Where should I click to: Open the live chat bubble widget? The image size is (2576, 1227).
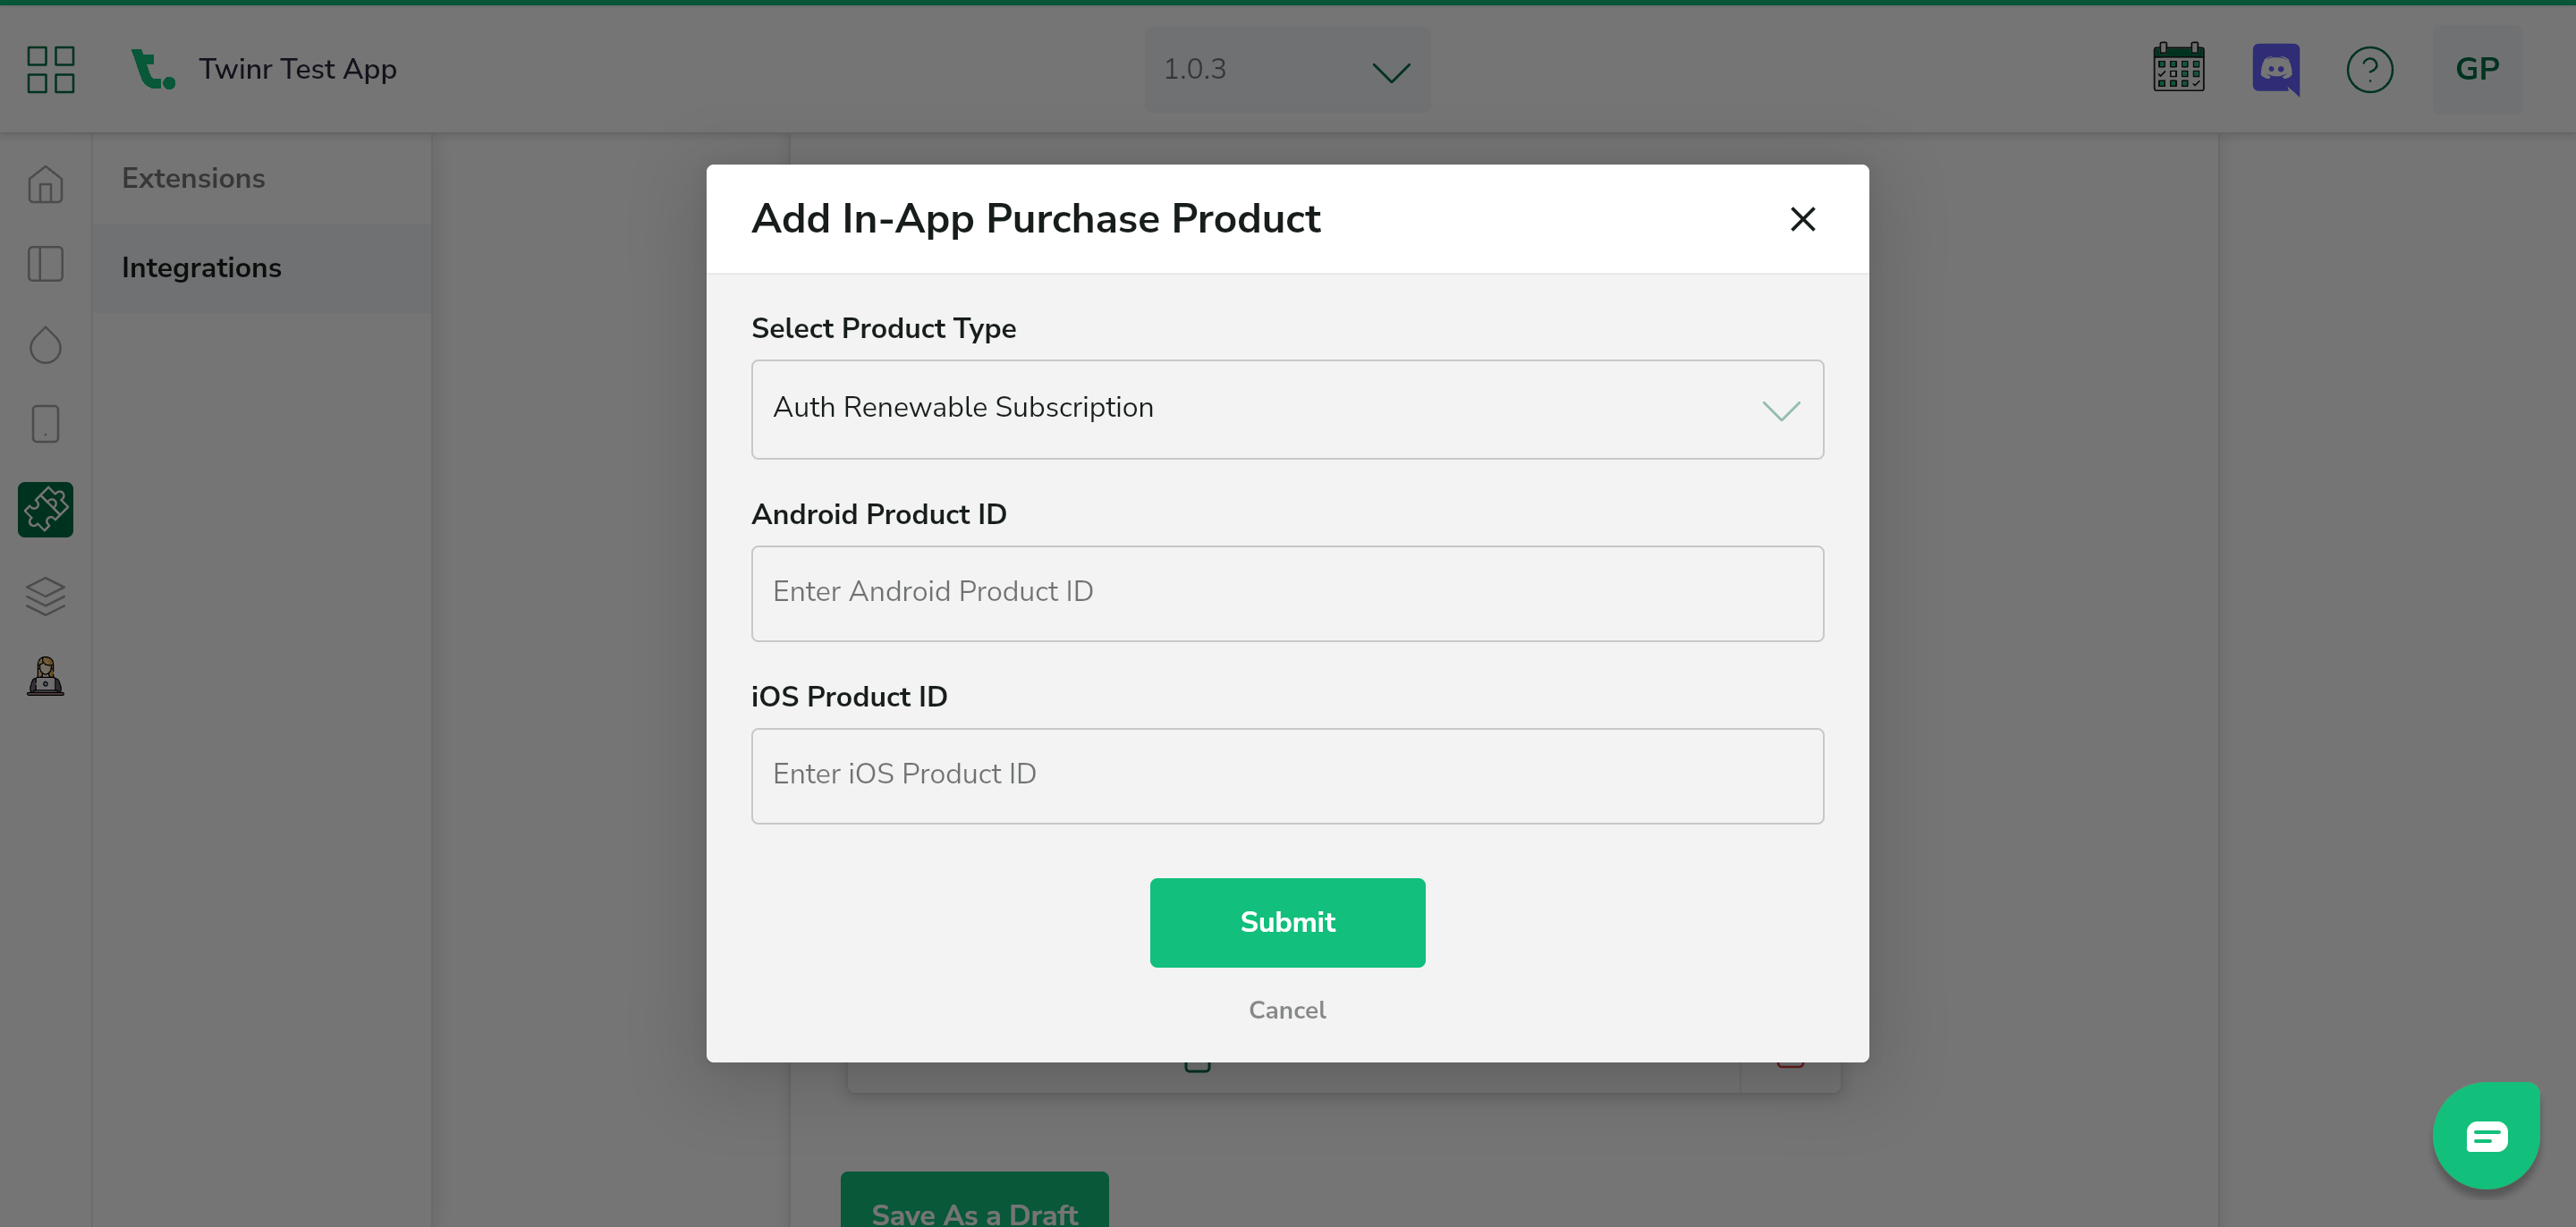pyautogui.click(x=2486, y=1136)
